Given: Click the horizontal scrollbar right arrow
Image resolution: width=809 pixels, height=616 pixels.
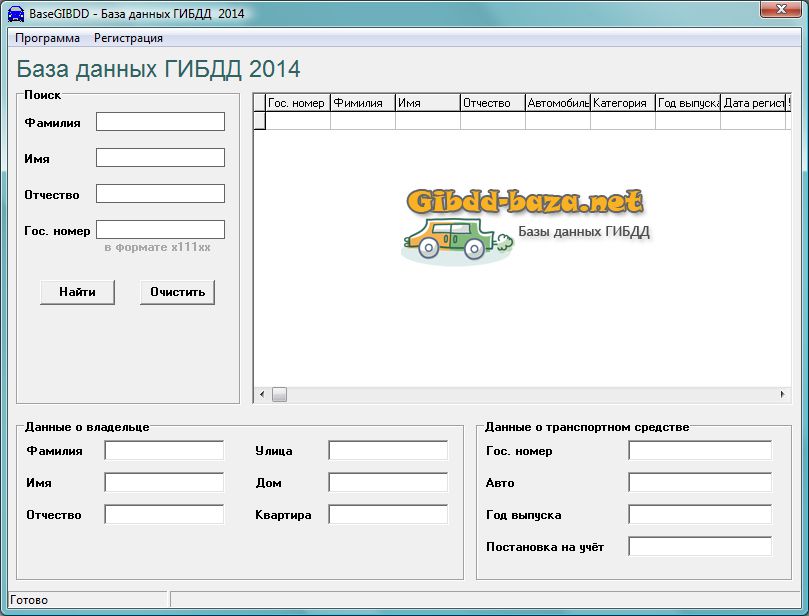Looking at the screenshot, I should point(783,395).
